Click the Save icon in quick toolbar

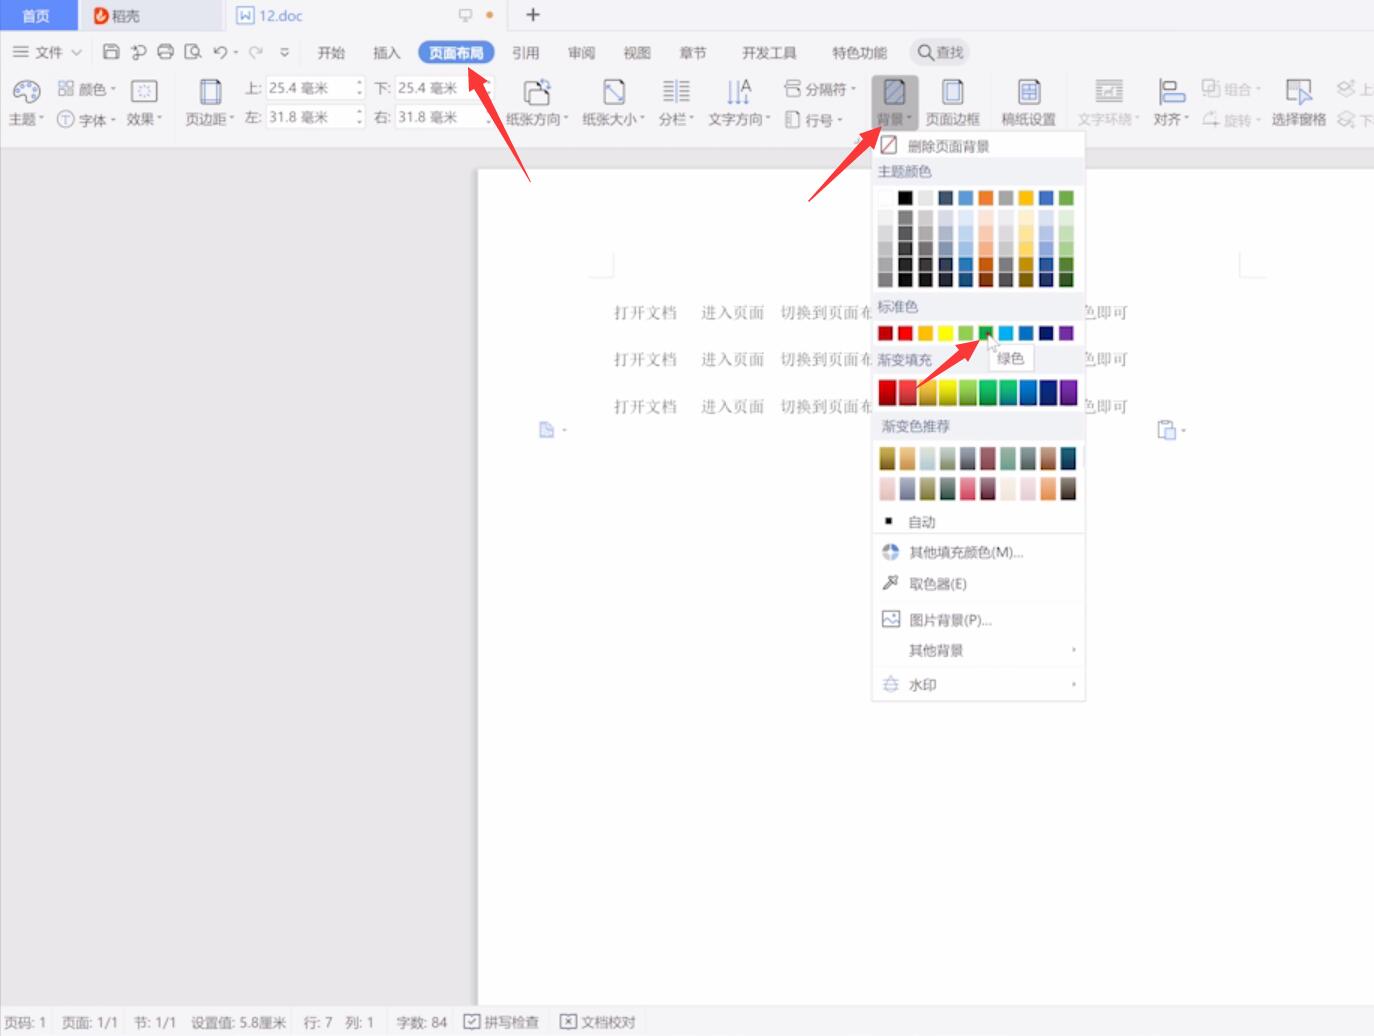pos(111,52)
